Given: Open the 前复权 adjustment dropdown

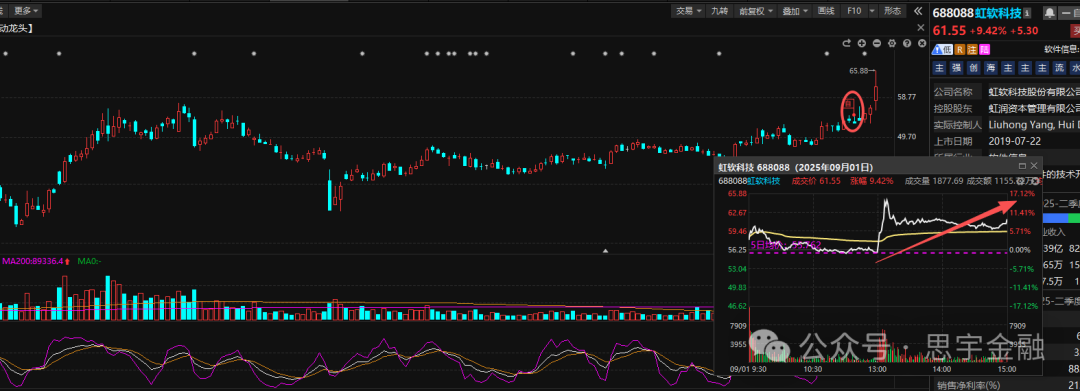Looking at the screenshot, I should click(x=757, y=11).
